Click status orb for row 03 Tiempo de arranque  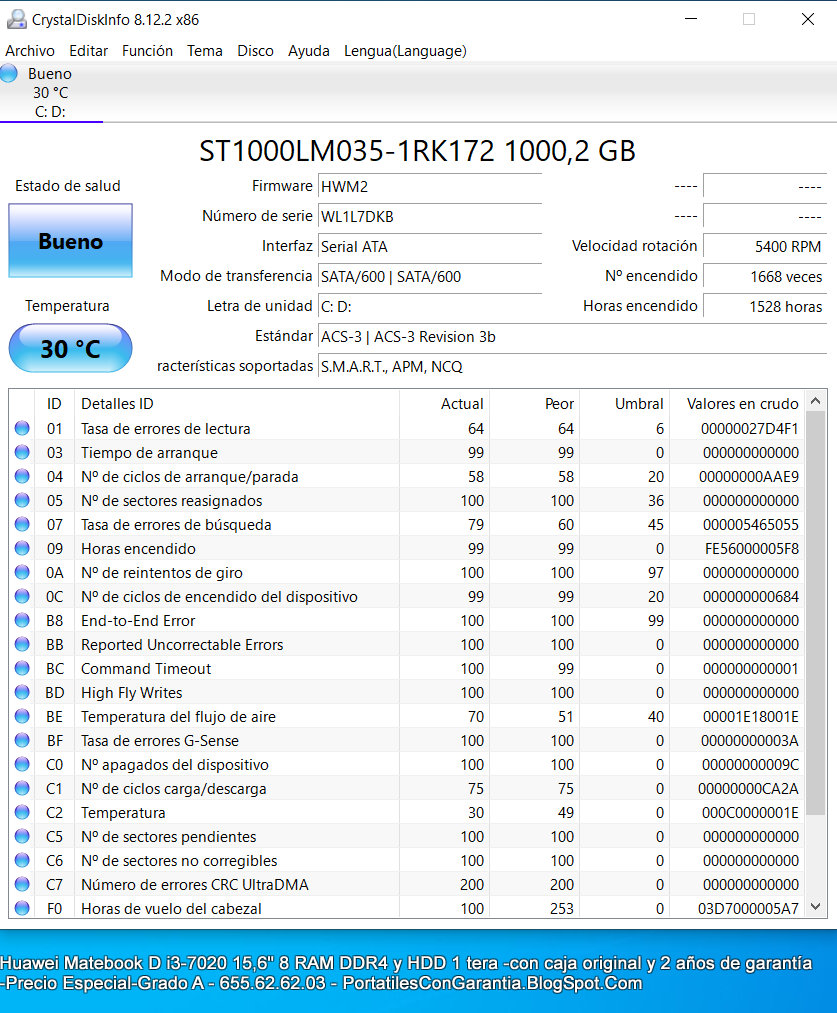click(22, 452)
